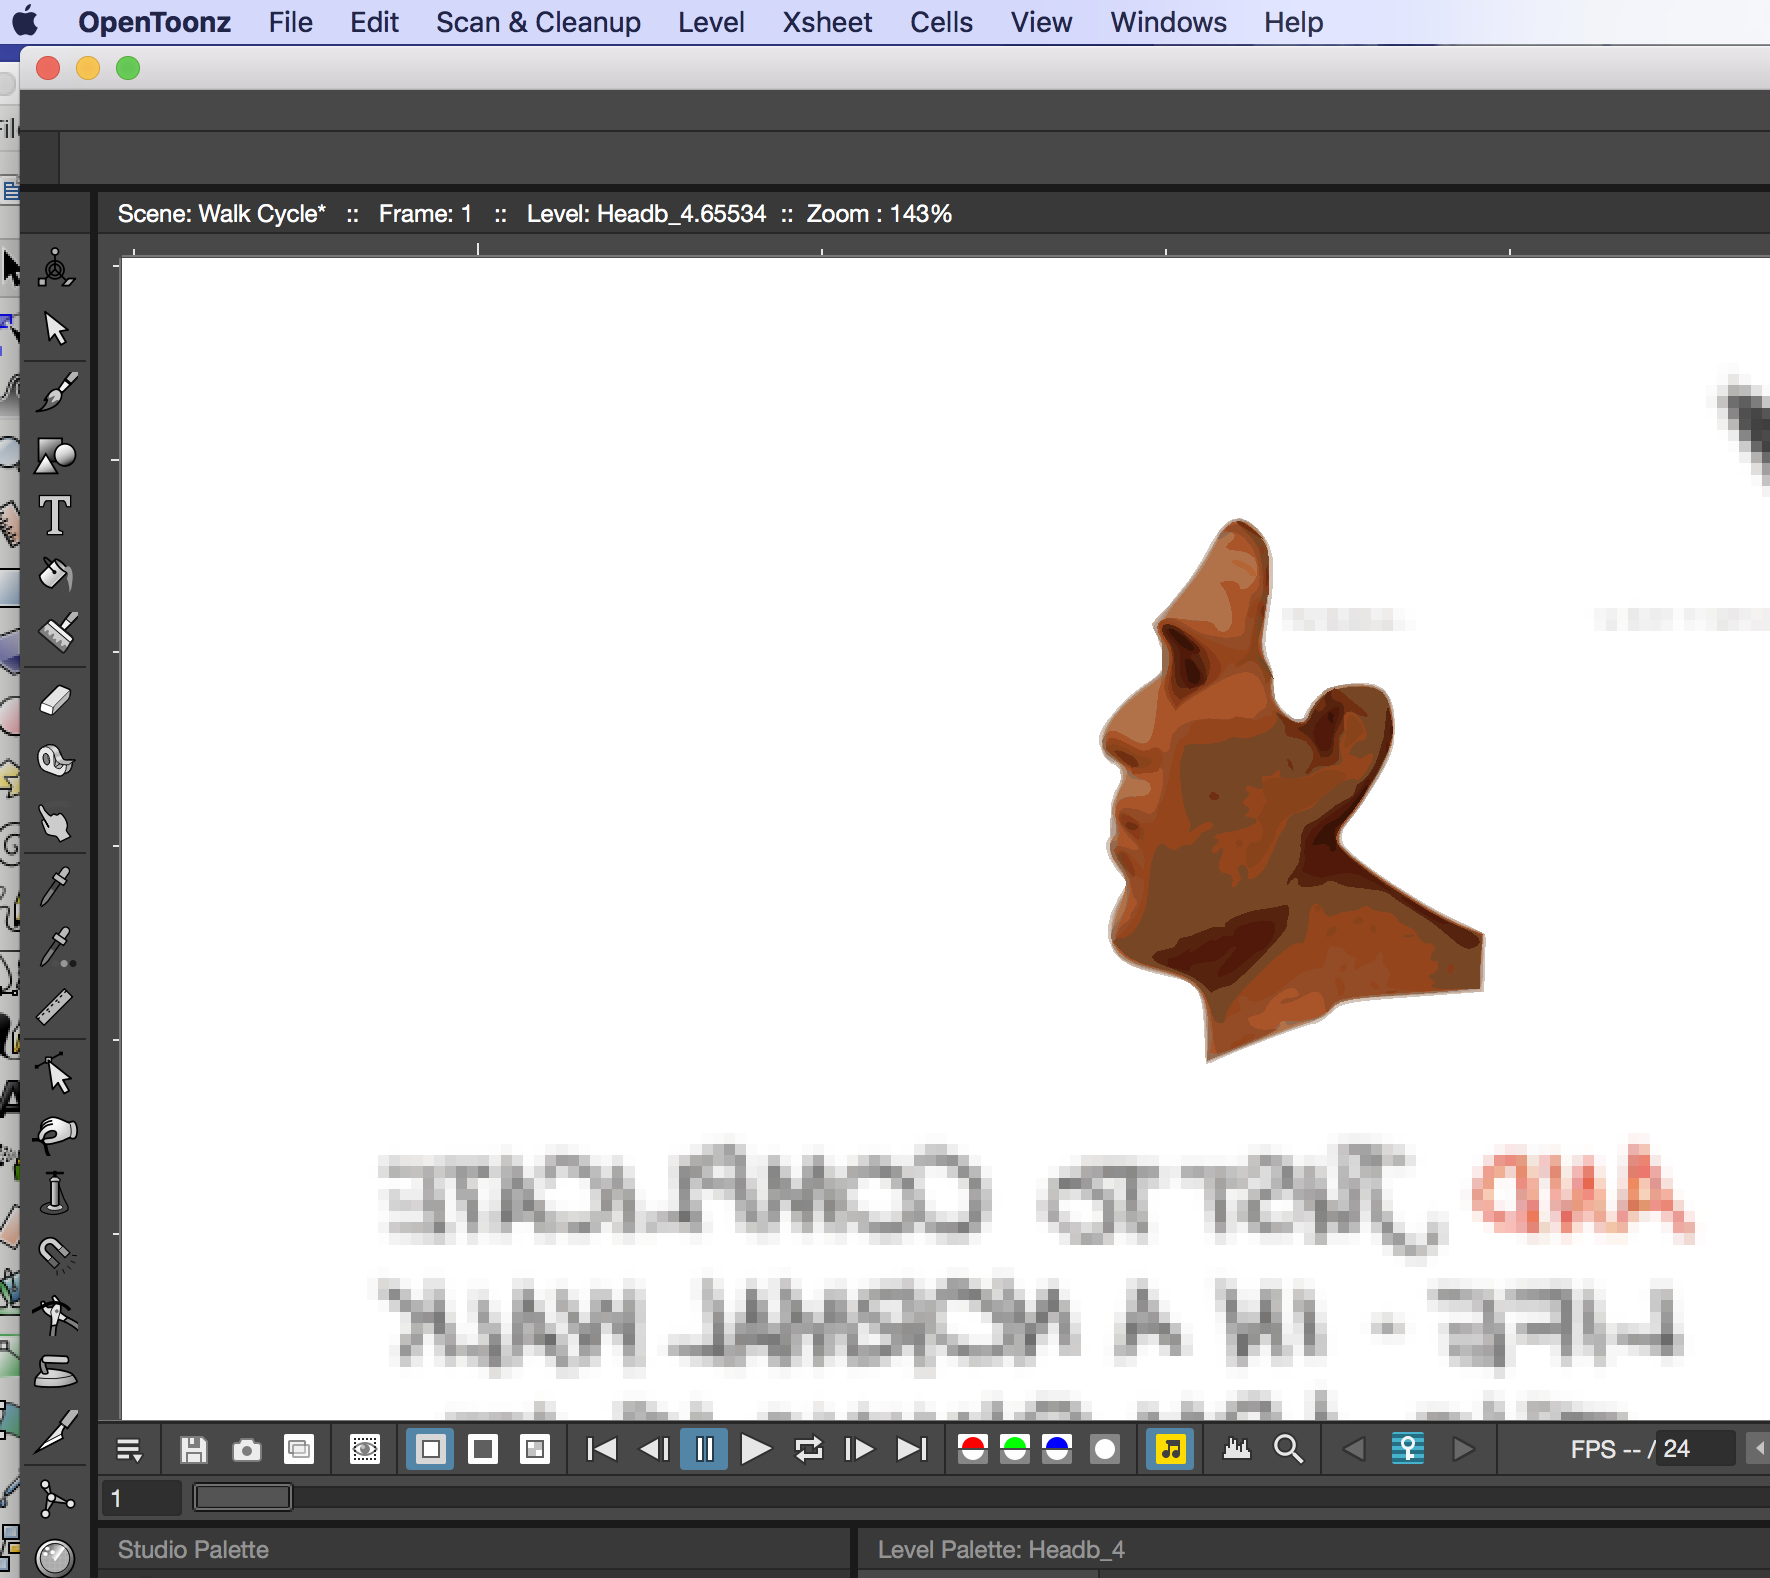Open the Xsheet menu
Screen dimensions: 1770x1578
827,21
